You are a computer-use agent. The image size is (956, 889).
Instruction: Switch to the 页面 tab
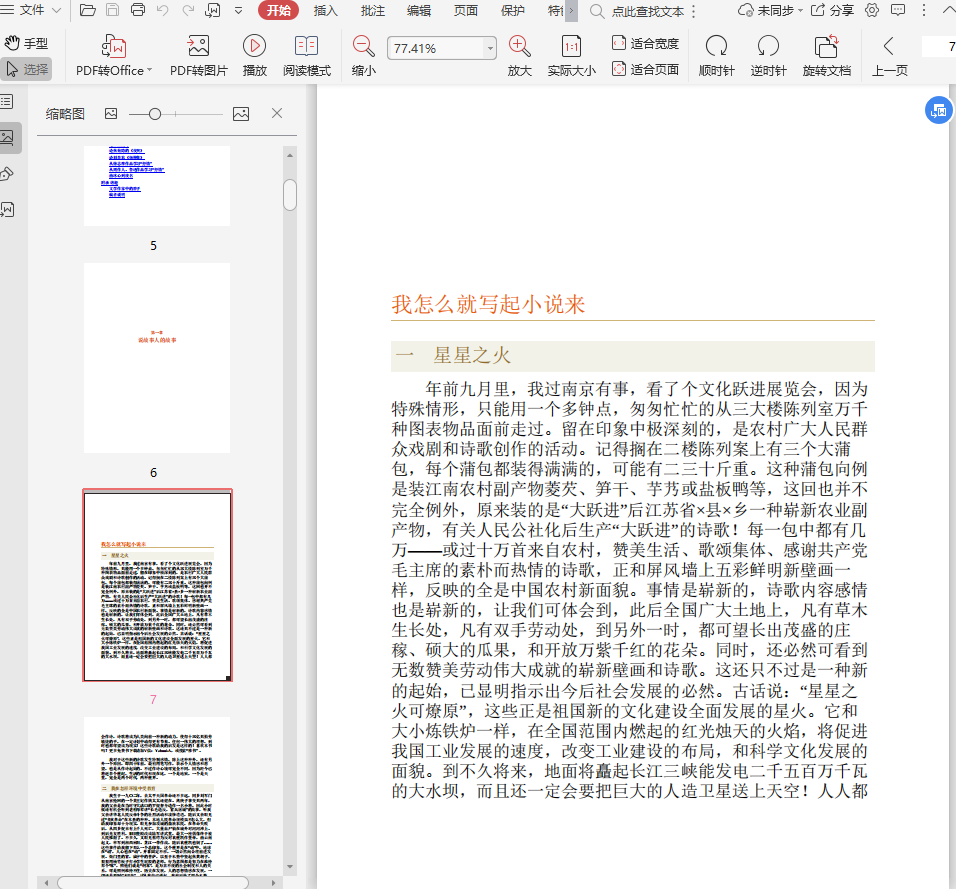466,10
